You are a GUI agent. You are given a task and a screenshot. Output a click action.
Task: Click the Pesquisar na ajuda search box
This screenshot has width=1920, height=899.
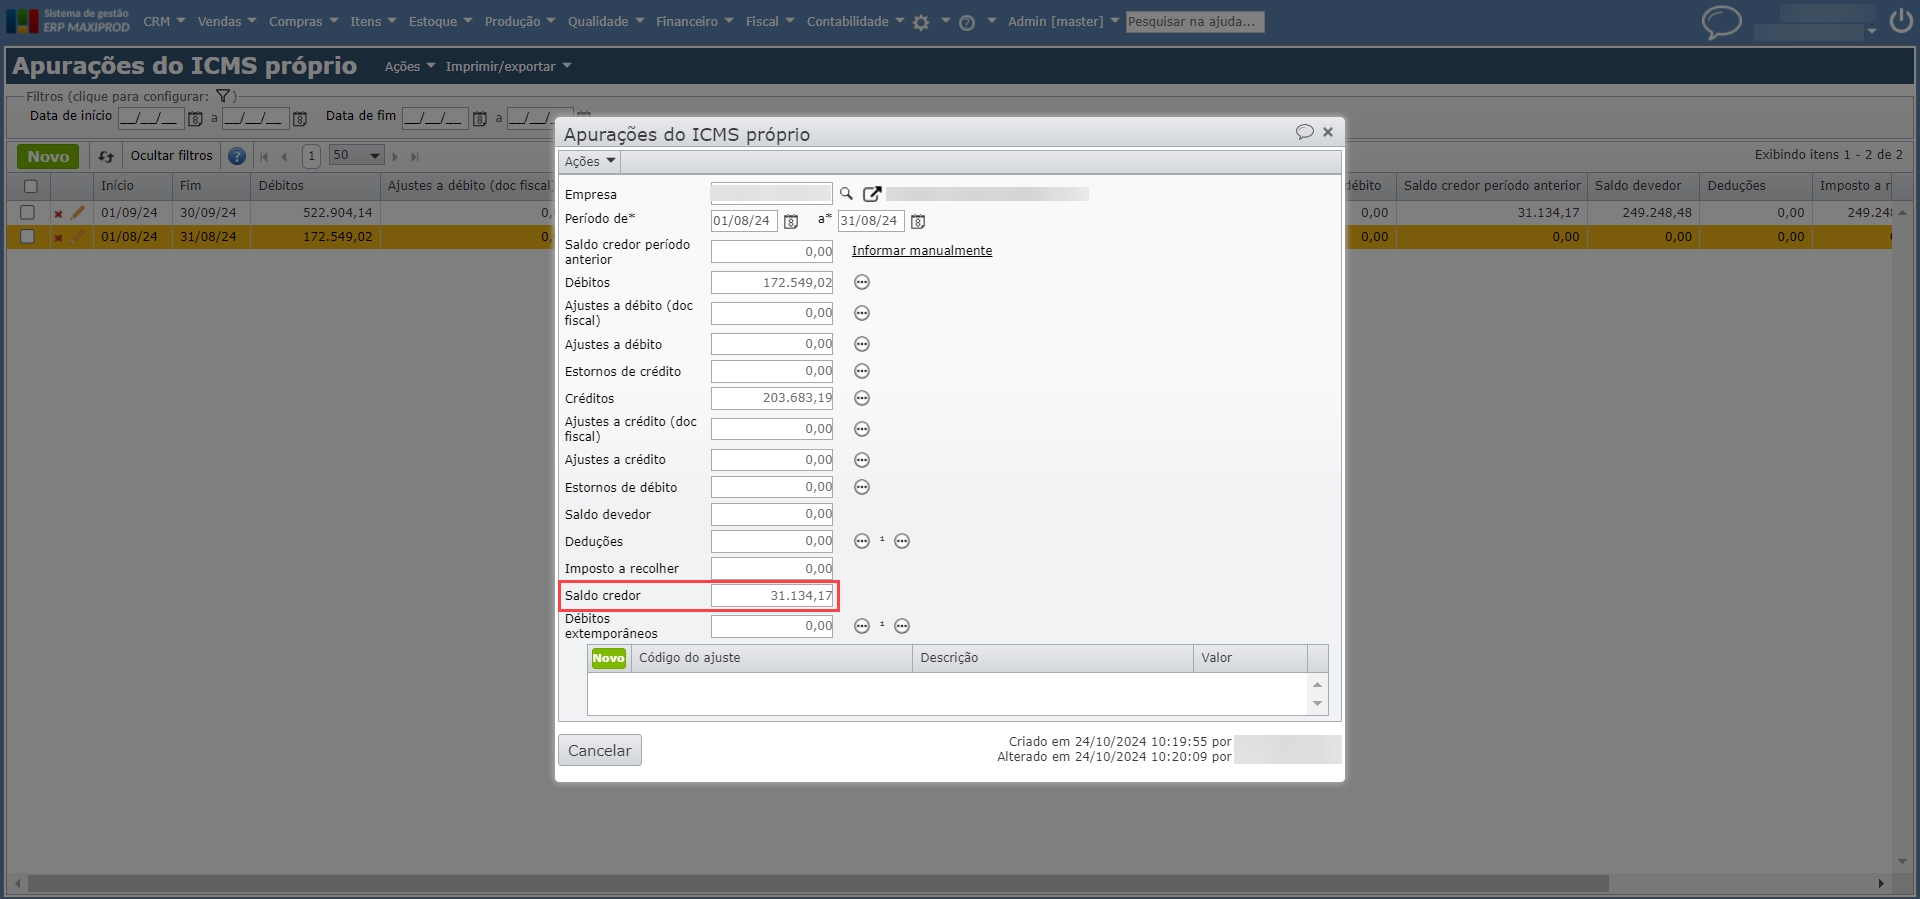point(1195,22)
